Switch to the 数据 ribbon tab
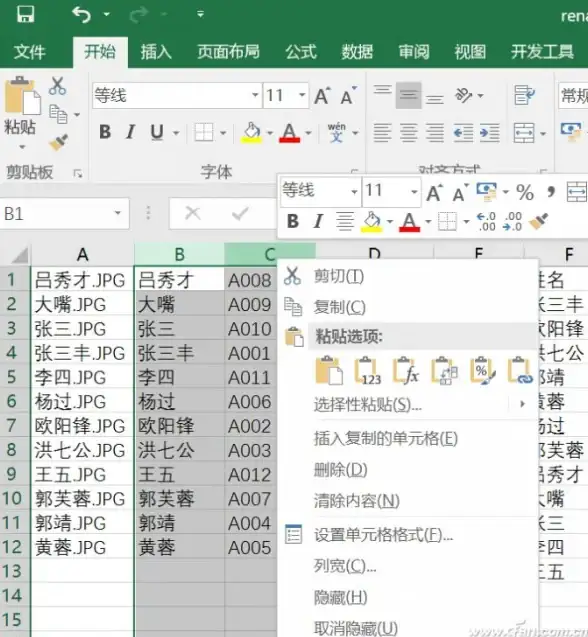The image size is (588, 637). coord(357,52)
